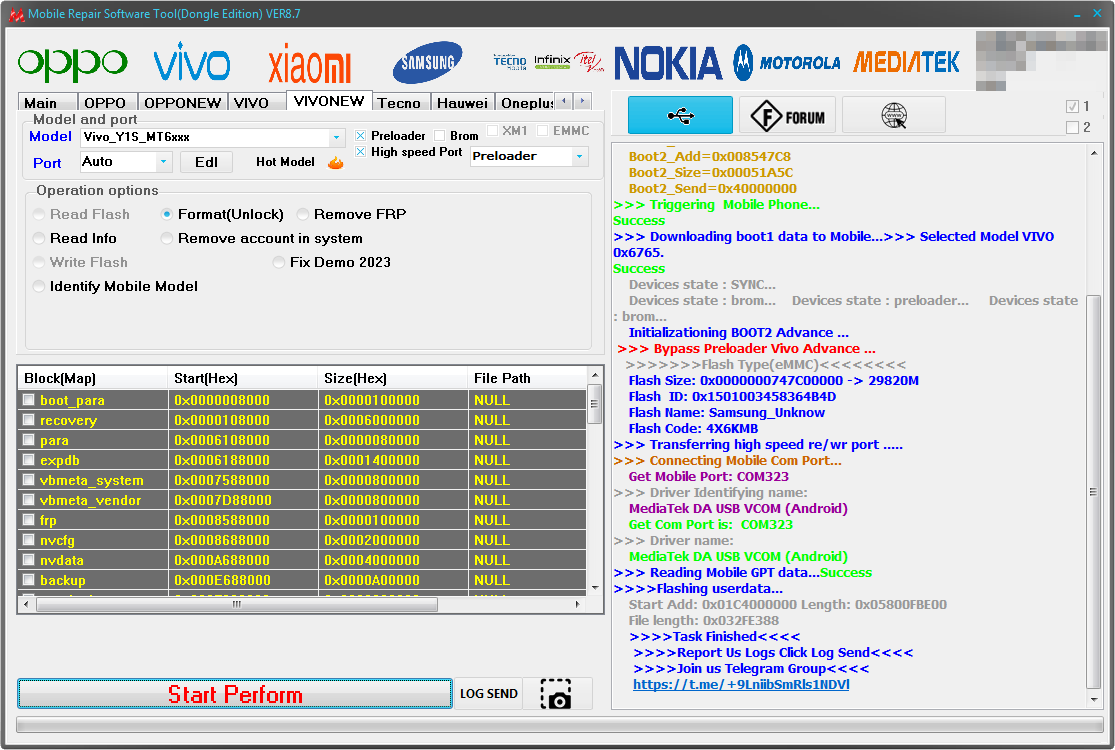1115x750 pixels.
Task: Click the Edl button
Action: [206, 162]
